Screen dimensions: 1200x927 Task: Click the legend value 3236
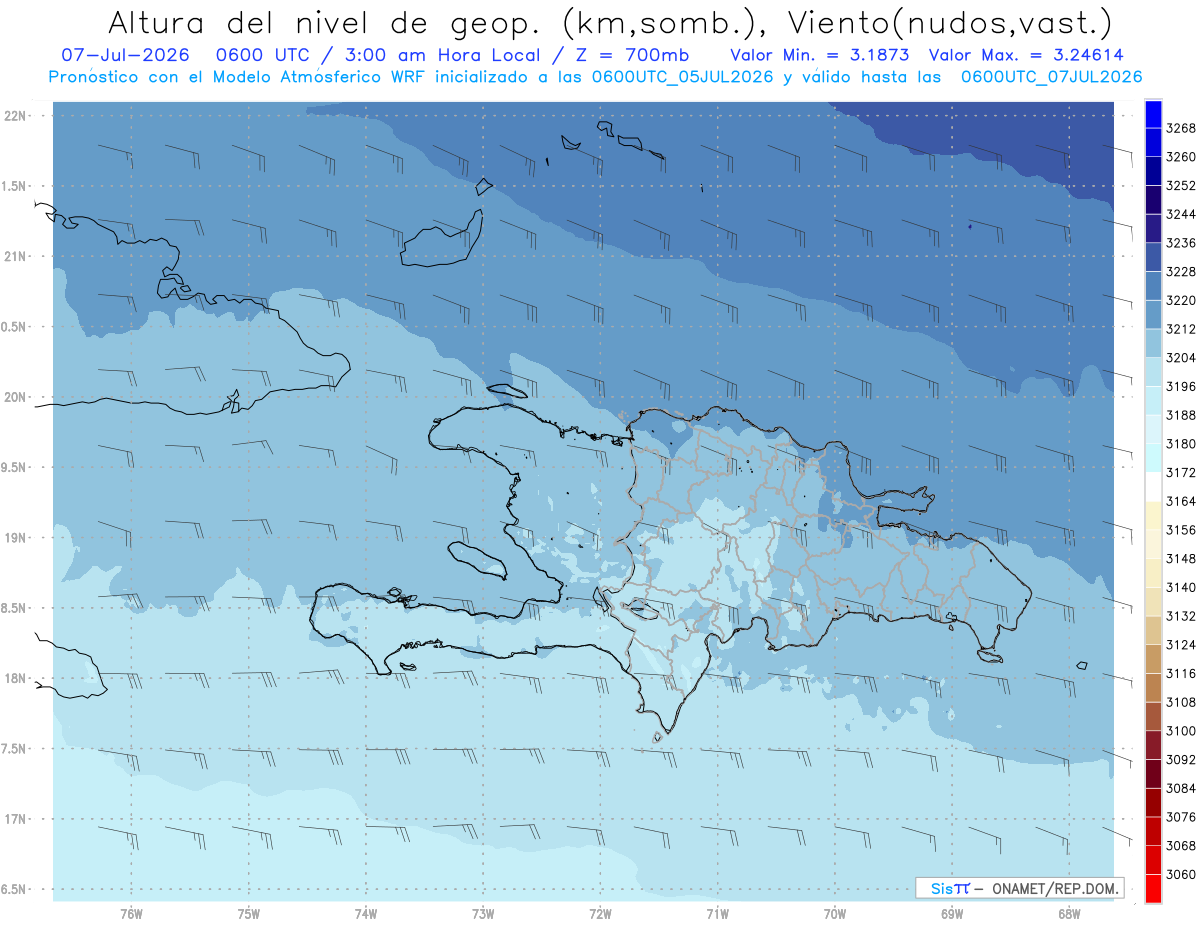coord(1180,243)
